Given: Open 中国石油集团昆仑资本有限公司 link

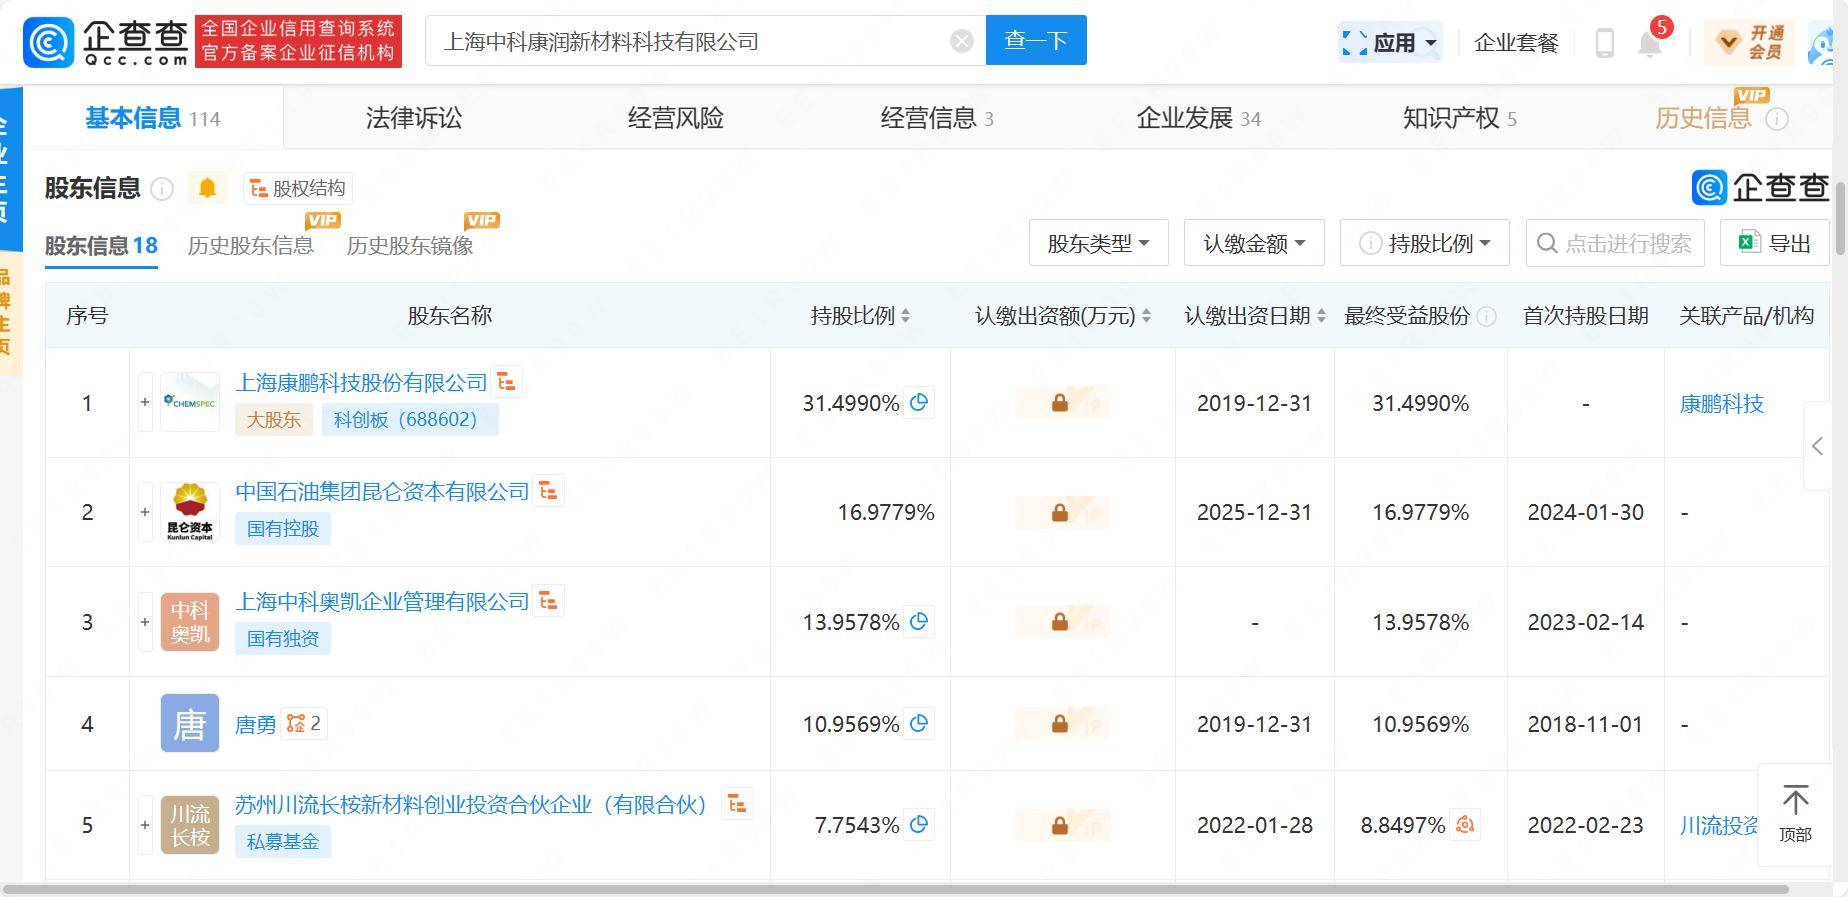Looking at the screenshot, I should click(382, 491).
